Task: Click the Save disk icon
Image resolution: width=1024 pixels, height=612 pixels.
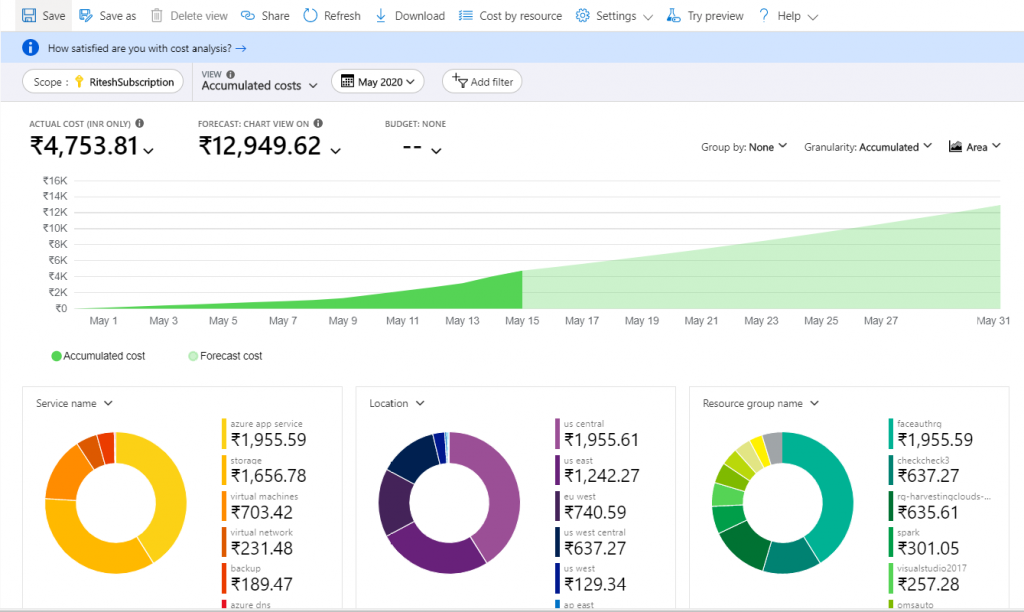Action: [x=30, y=16]
